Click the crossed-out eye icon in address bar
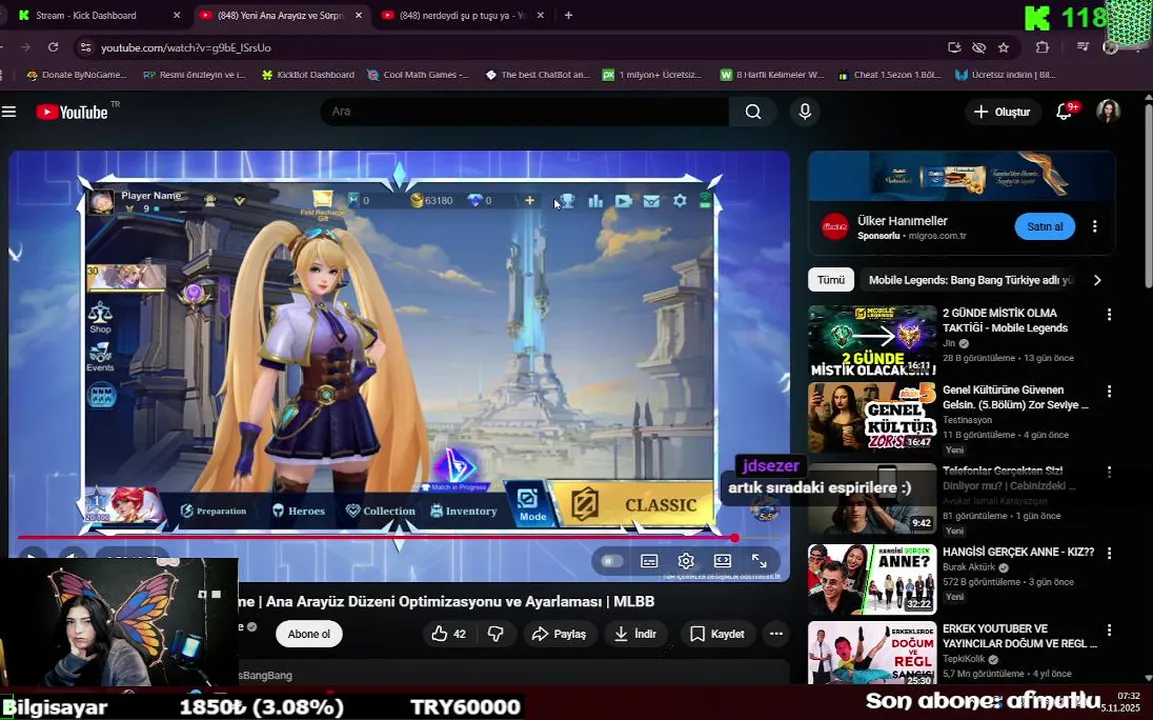1153x720 pixels. click(x=979, y=47)
